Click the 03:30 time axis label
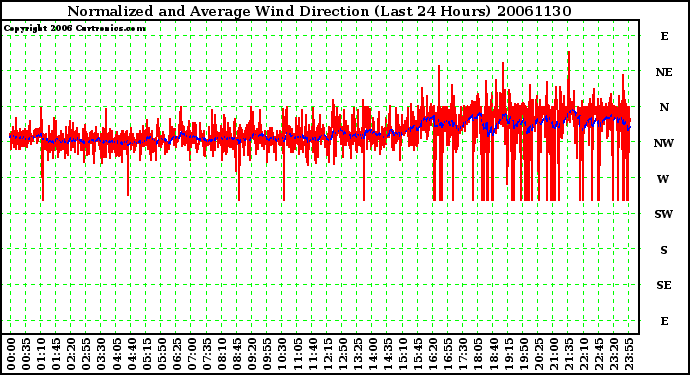This screenshot has height=375, width=690. tap(101, 354)
